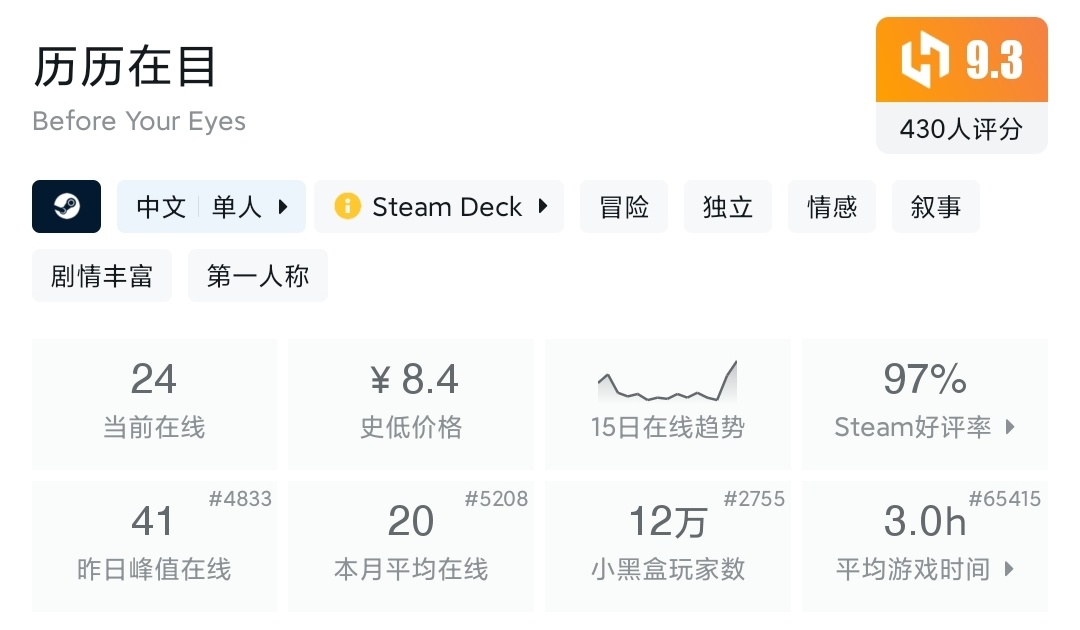Screen dimensions: 1080x630
Task: Click the Steam platform logo icon
Action: tap(67, 207)
